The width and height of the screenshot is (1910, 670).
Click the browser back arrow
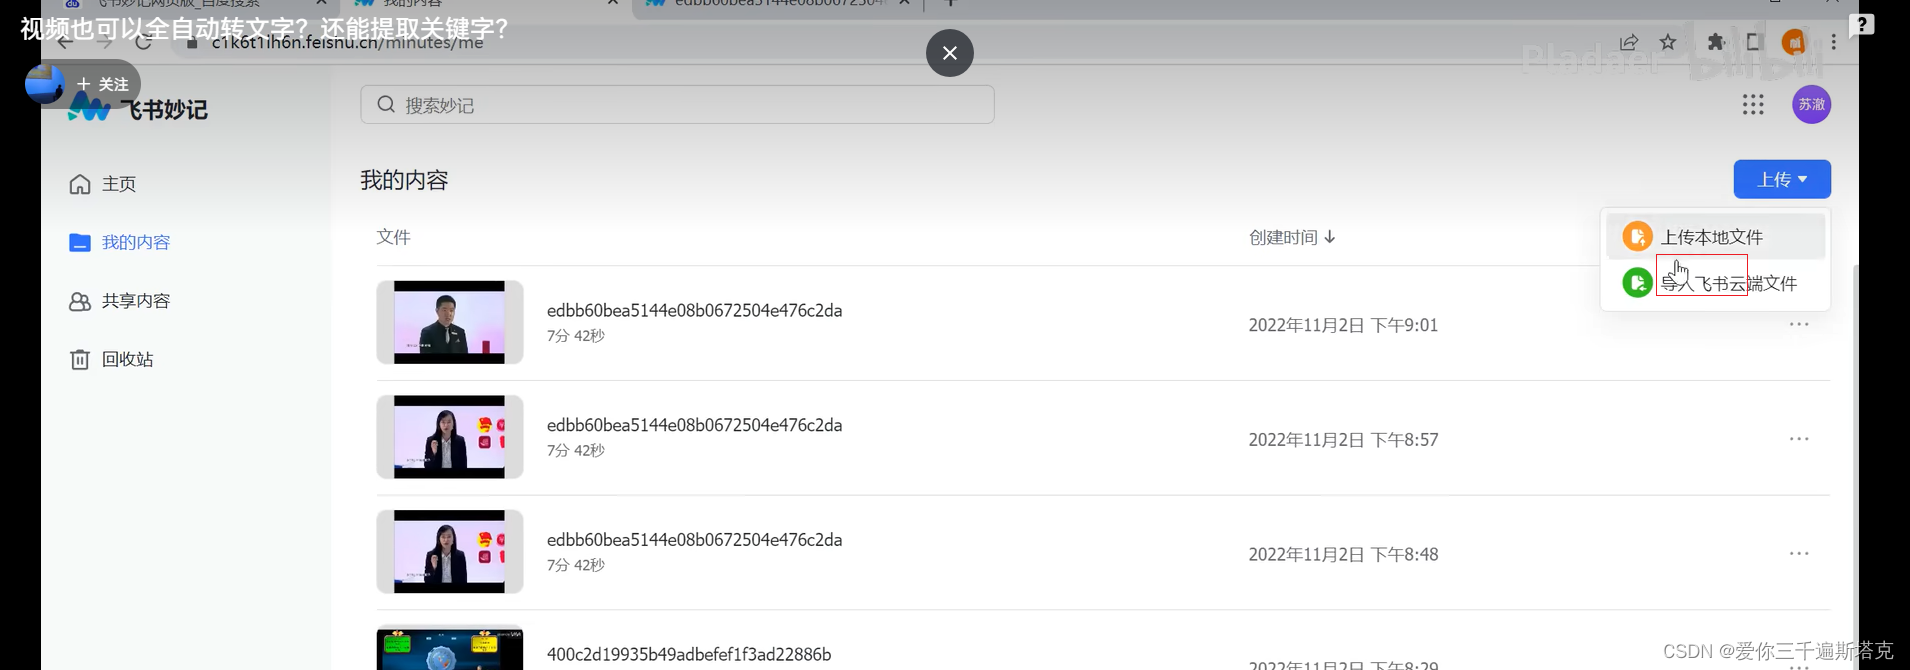click(x=65, y=42)
